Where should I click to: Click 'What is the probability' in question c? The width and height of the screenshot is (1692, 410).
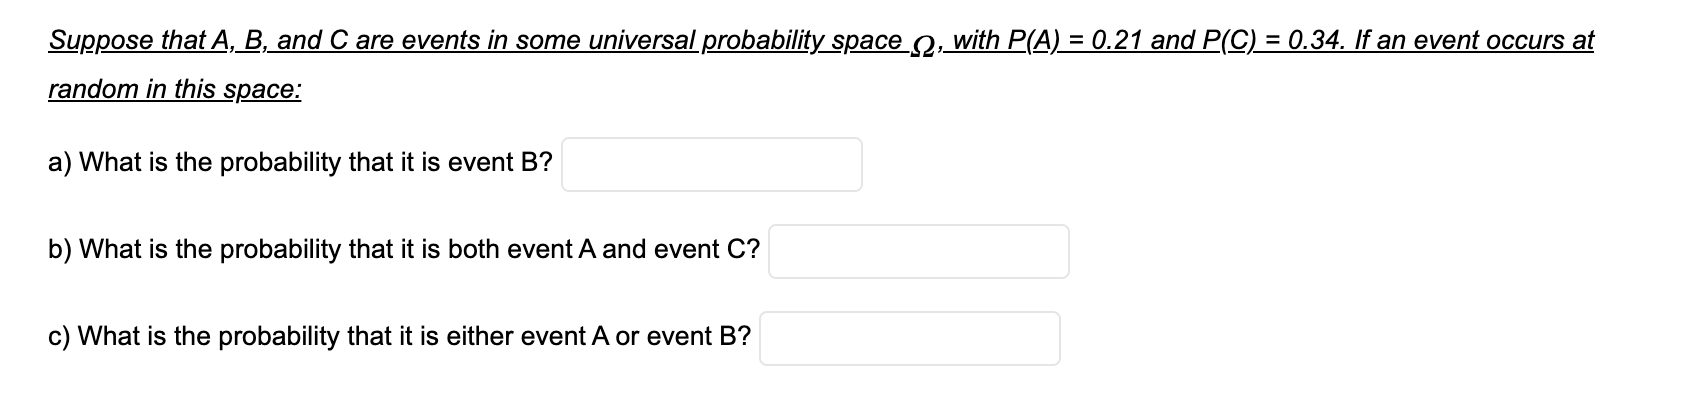pos(210,336)
